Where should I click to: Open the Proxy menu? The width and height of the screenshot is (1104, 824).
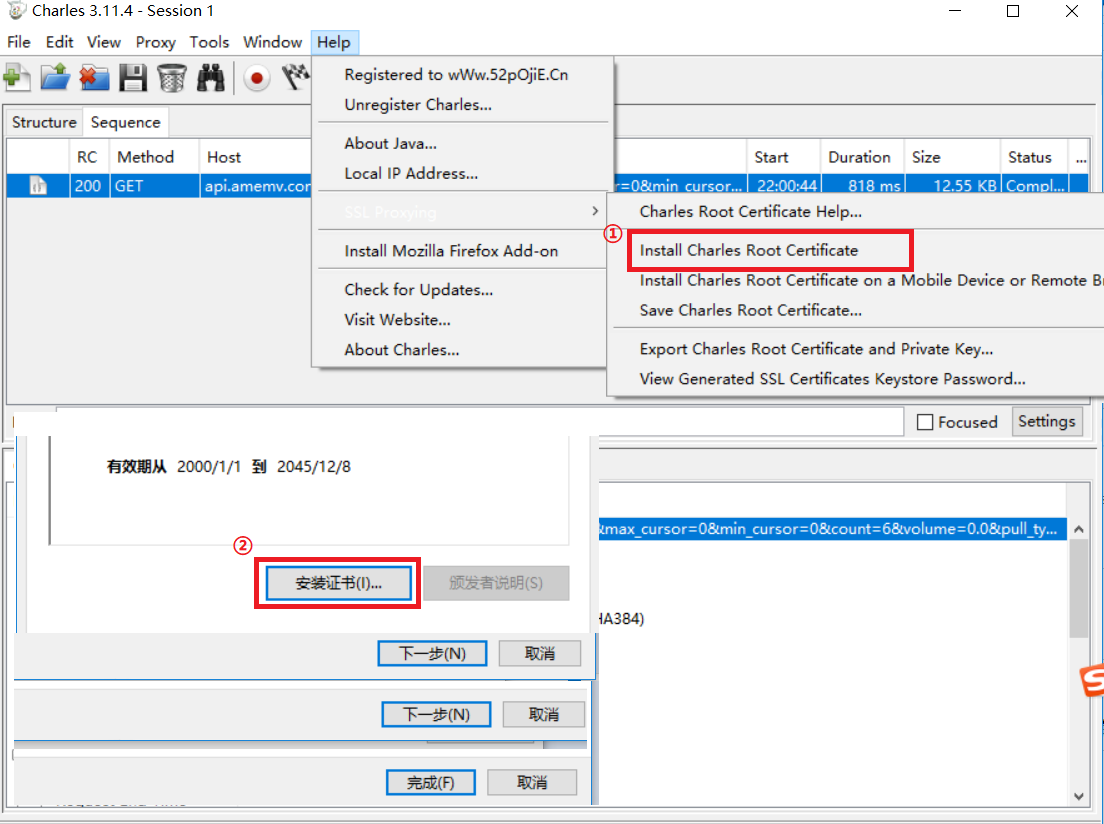coord(155,42)
